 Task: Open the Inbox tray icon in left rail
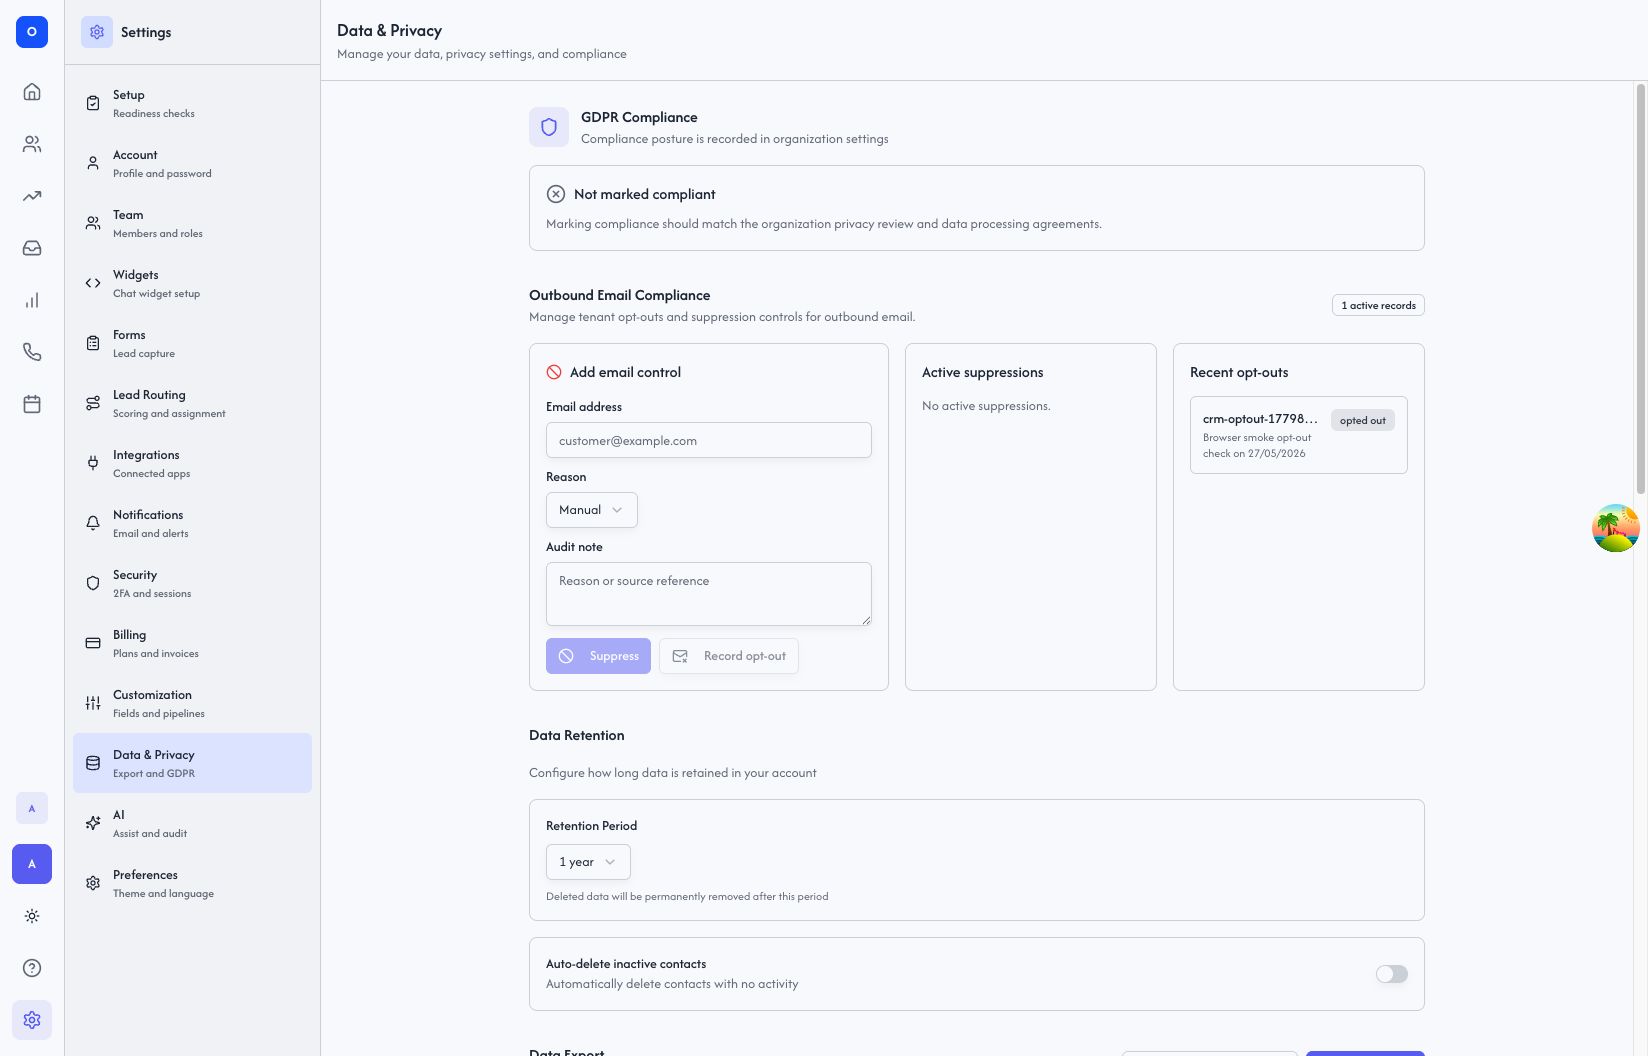click(32, 248)
